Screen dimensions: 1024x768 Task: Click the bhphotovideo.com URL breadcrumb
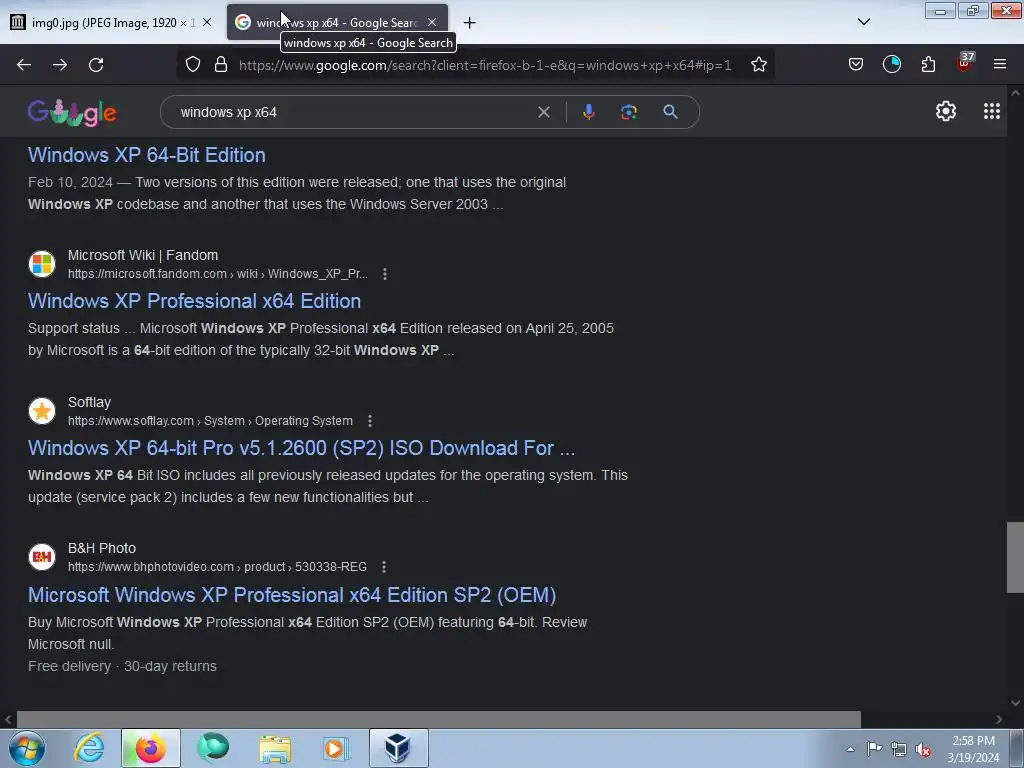(217, 567)
